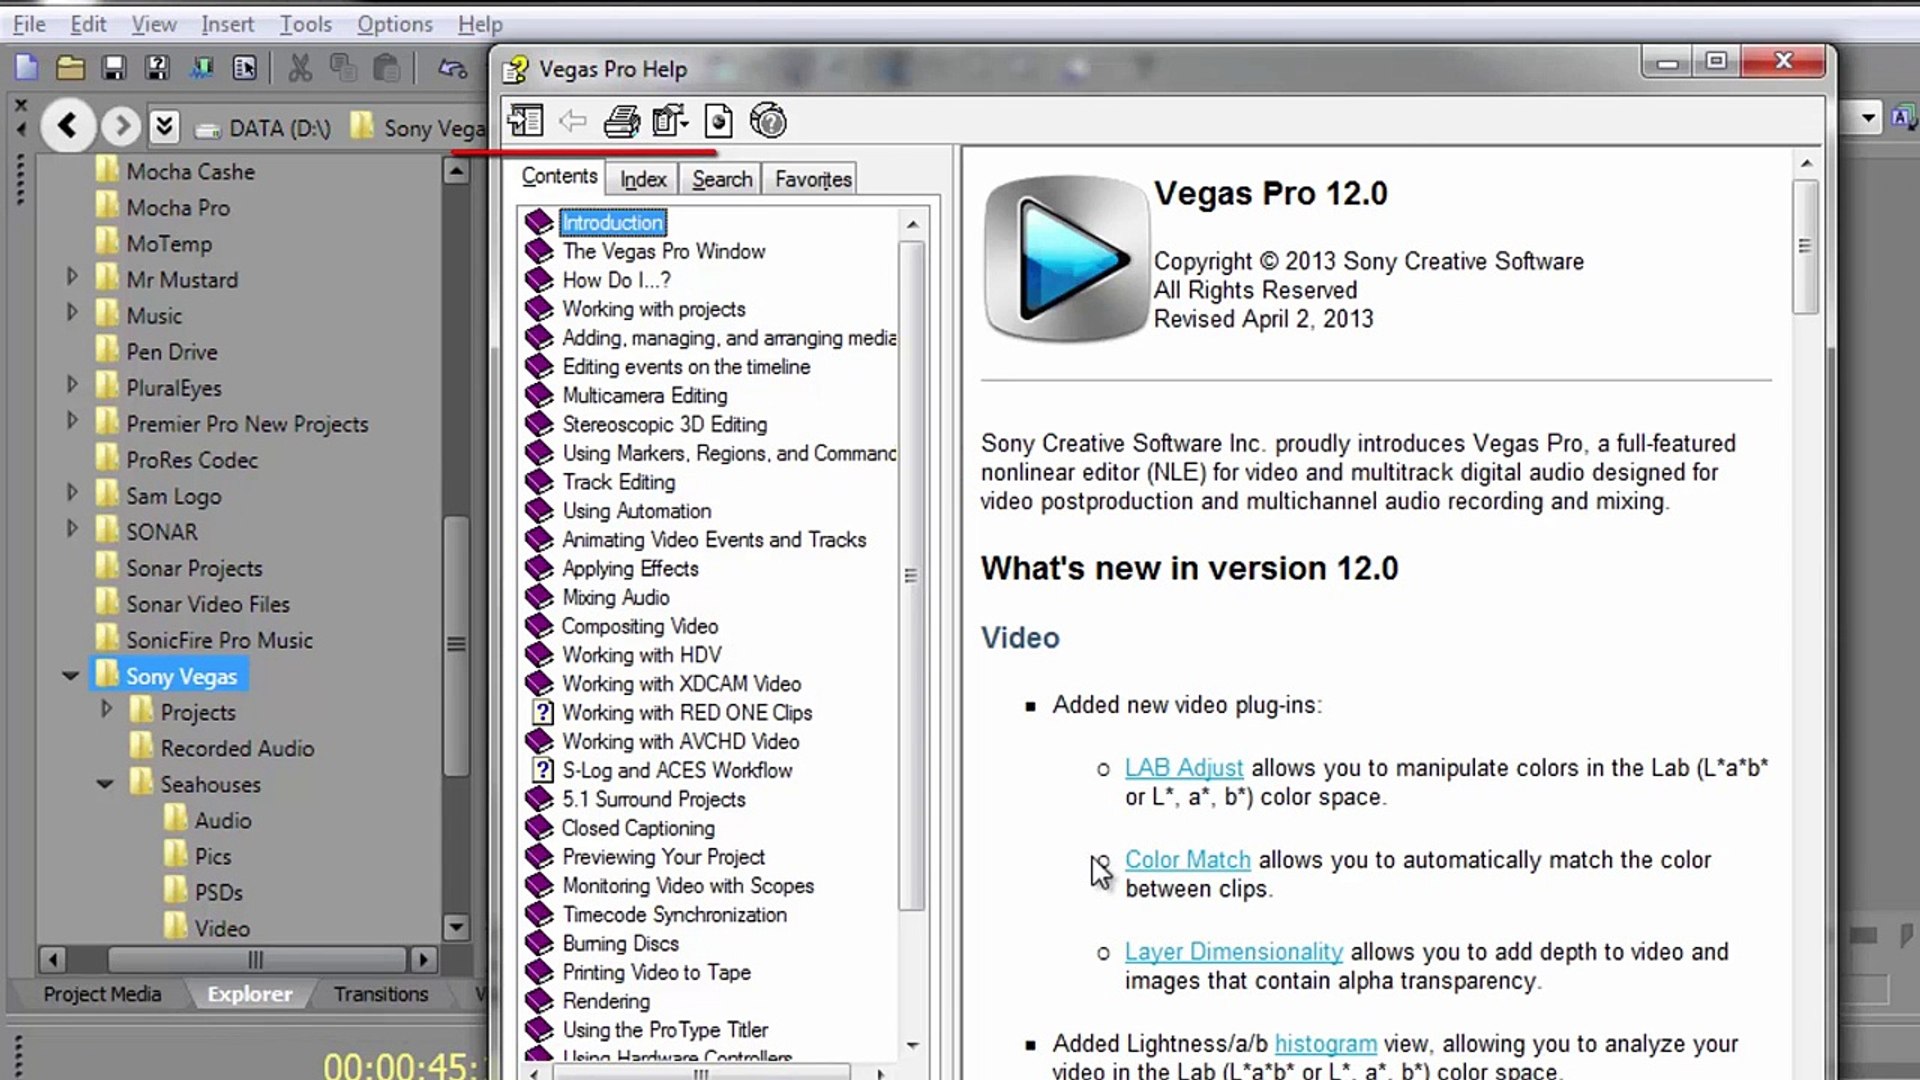Open the LAB Adjust help link
Viewport: 1920px width, 1080px height.
tap(1183, 768)
